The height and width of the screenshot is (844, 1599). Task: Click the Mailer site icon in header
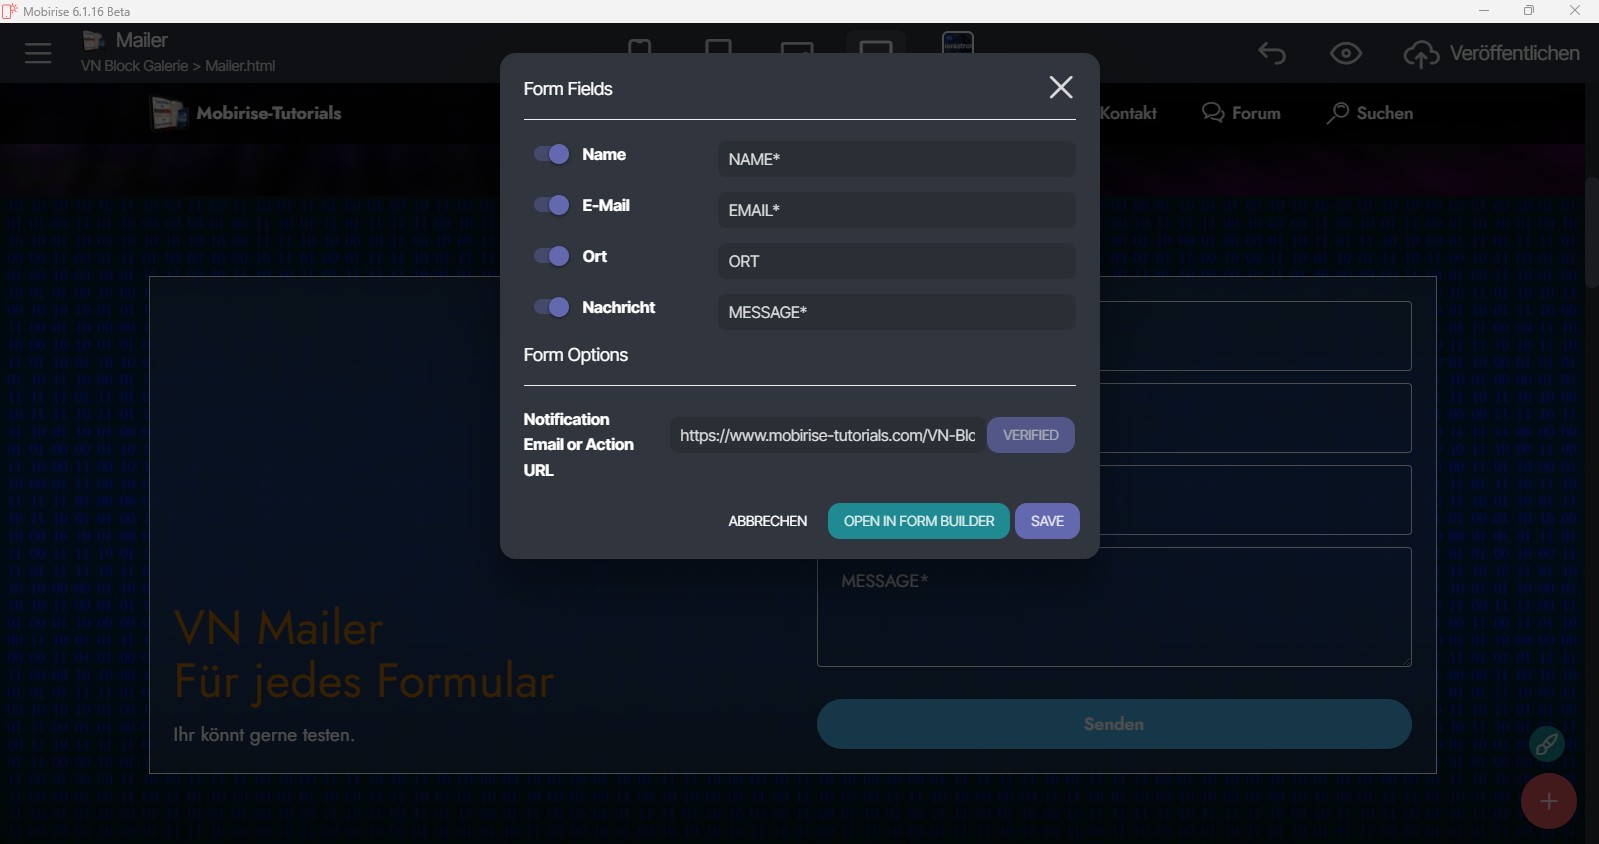click(94, 40)
